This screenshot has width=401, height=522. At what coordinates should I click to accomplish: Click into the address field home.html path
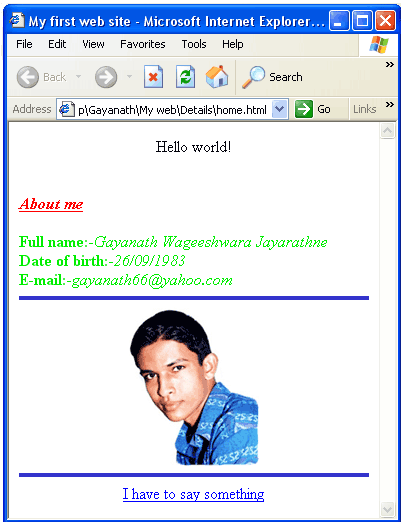(x=172, y=109)
